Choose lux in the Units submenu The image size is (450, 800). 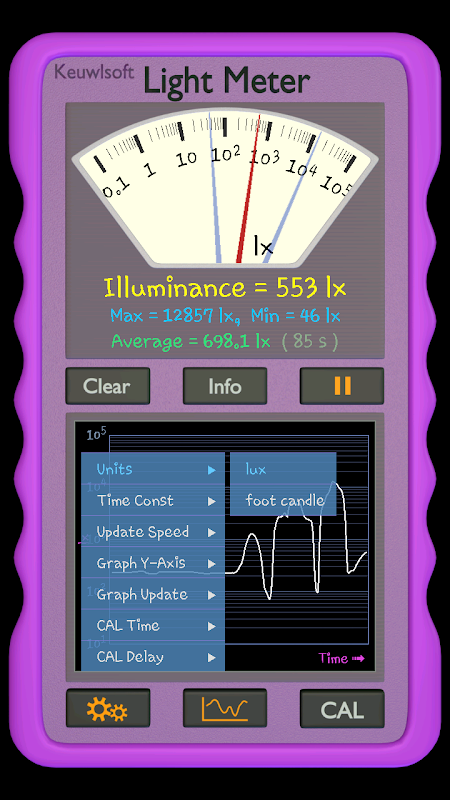(x=283, y=469)
